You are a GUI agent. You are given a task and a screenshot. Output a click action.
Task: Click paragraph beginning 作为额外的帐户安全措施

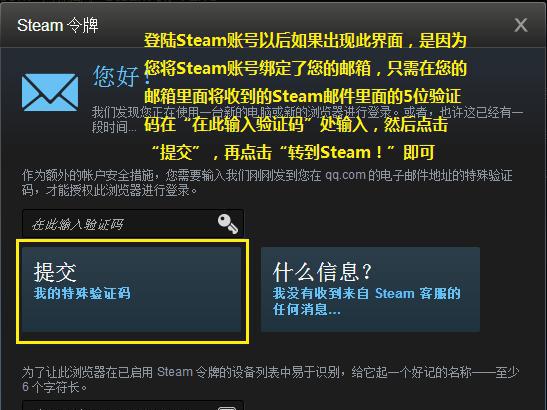point(267,182)
